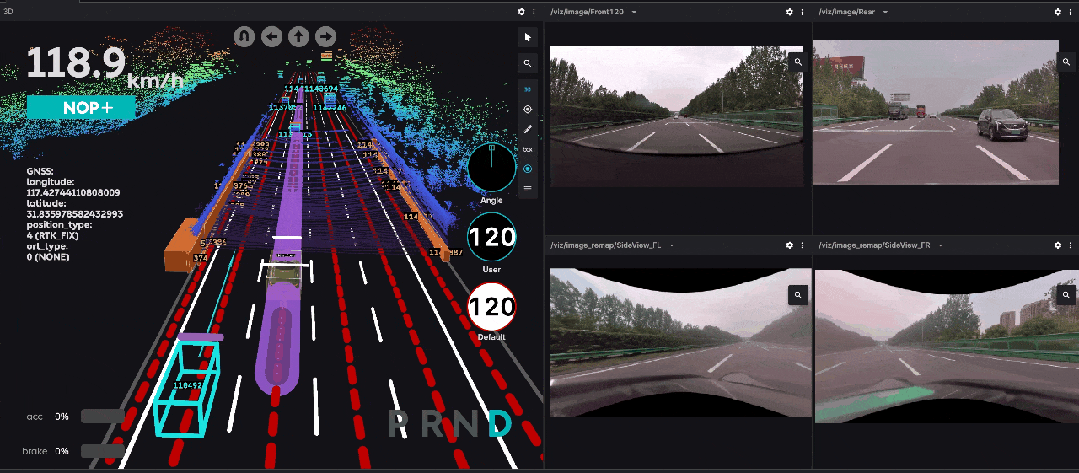
Task: Click the crosshair target tool icon
Action: point(528,109)
